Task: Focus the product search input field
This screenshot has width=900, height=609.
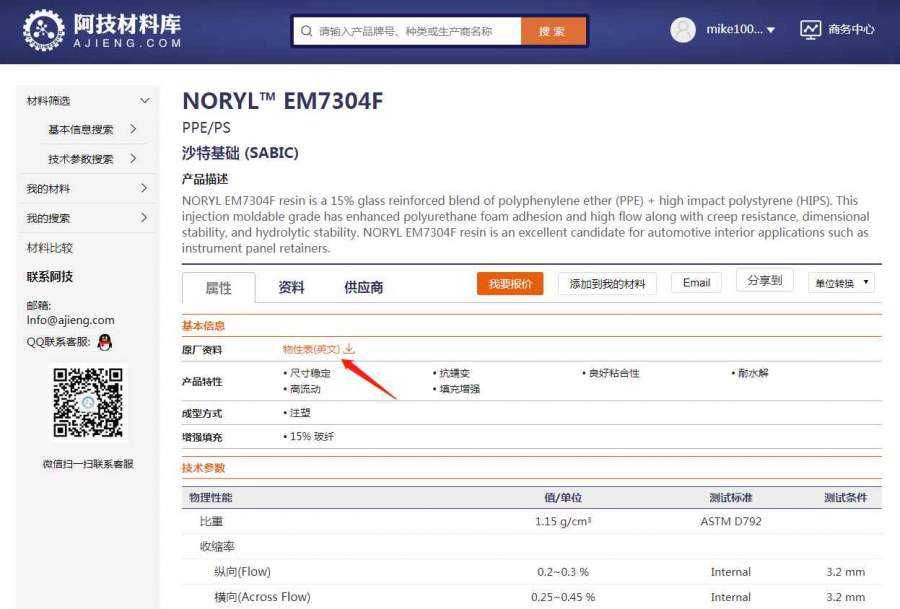Action: pos(407,31)
